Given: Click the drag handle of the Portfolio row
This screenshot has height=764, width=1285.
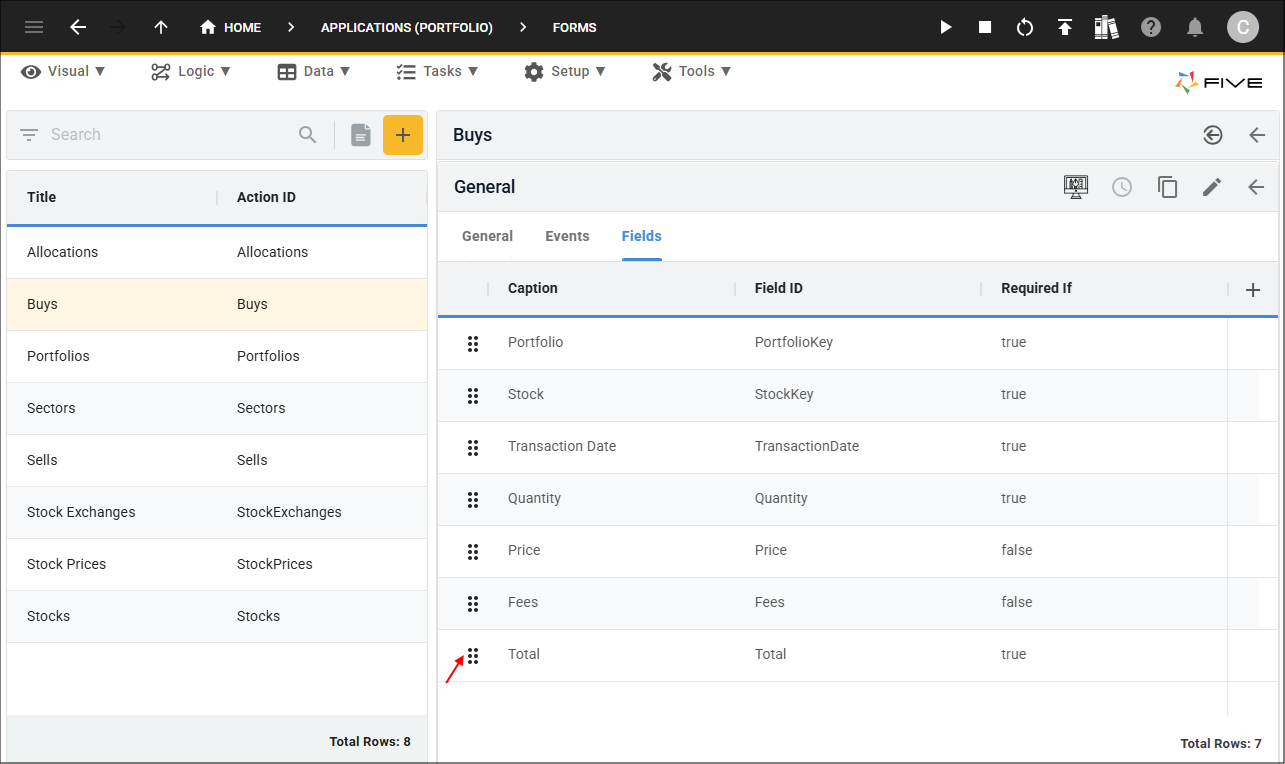Looking at the screenshot, I should click(x=473, y=344).
